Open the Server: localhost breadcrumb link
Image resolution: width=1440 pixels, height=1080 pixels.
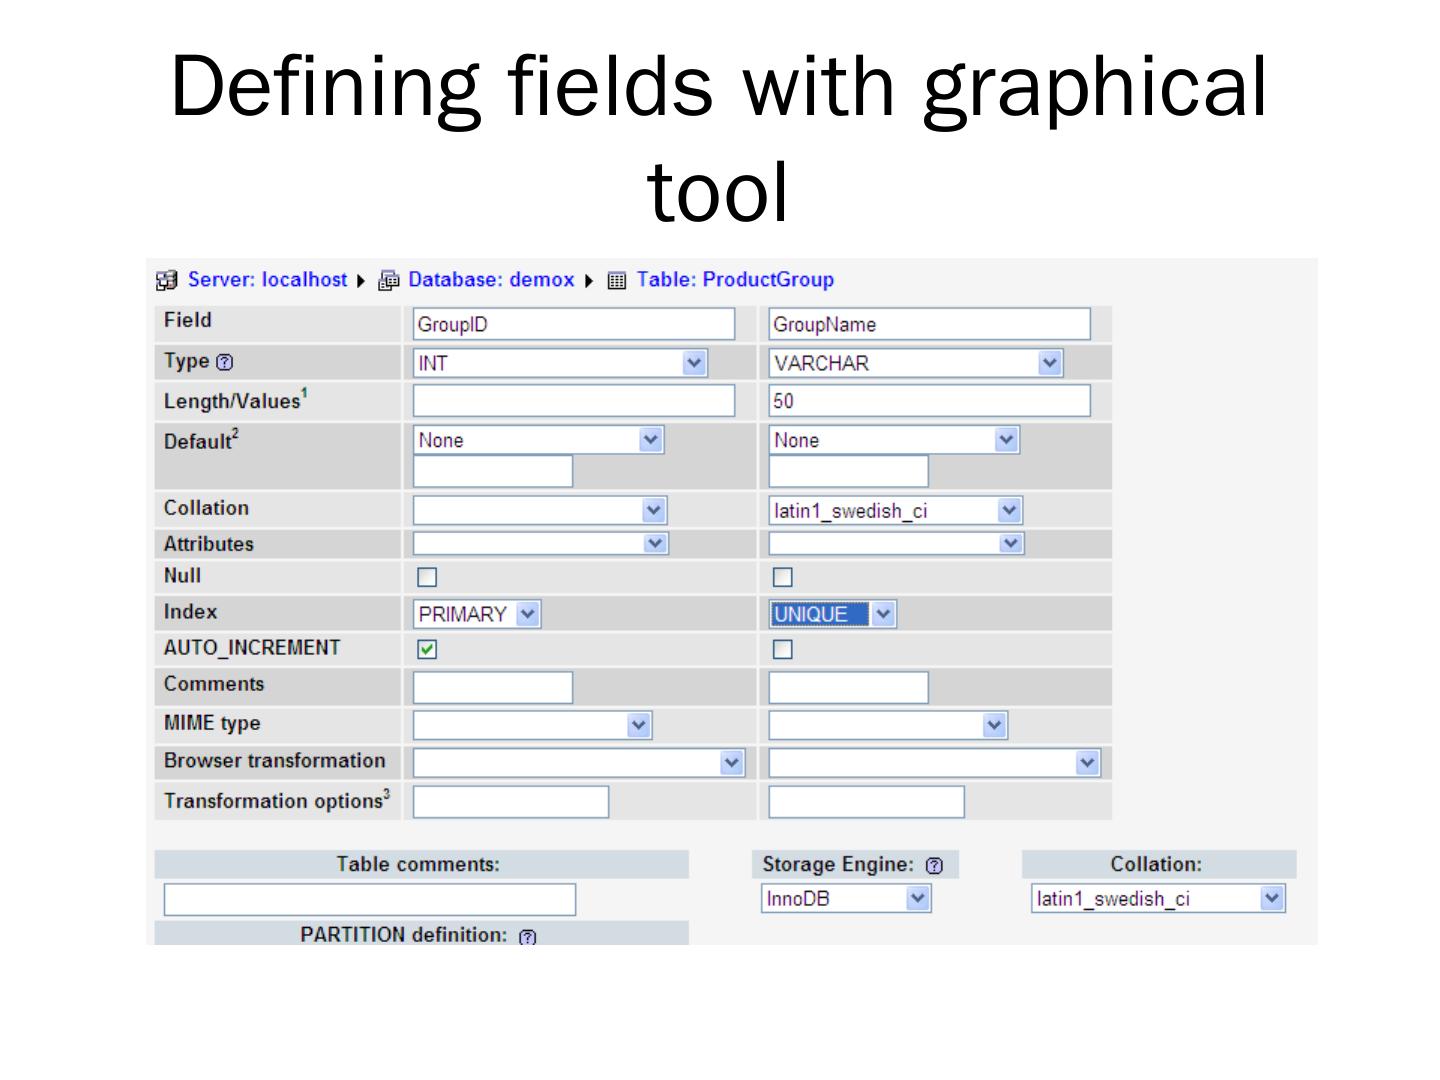click(267, 280)
